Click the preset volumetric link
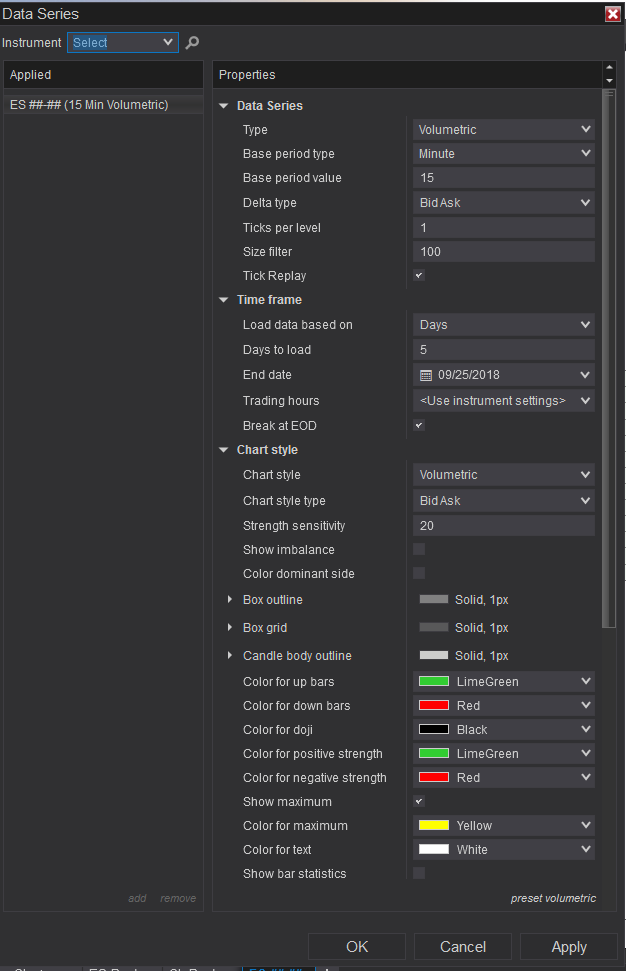The image size is (626, 971). (552, 898)
